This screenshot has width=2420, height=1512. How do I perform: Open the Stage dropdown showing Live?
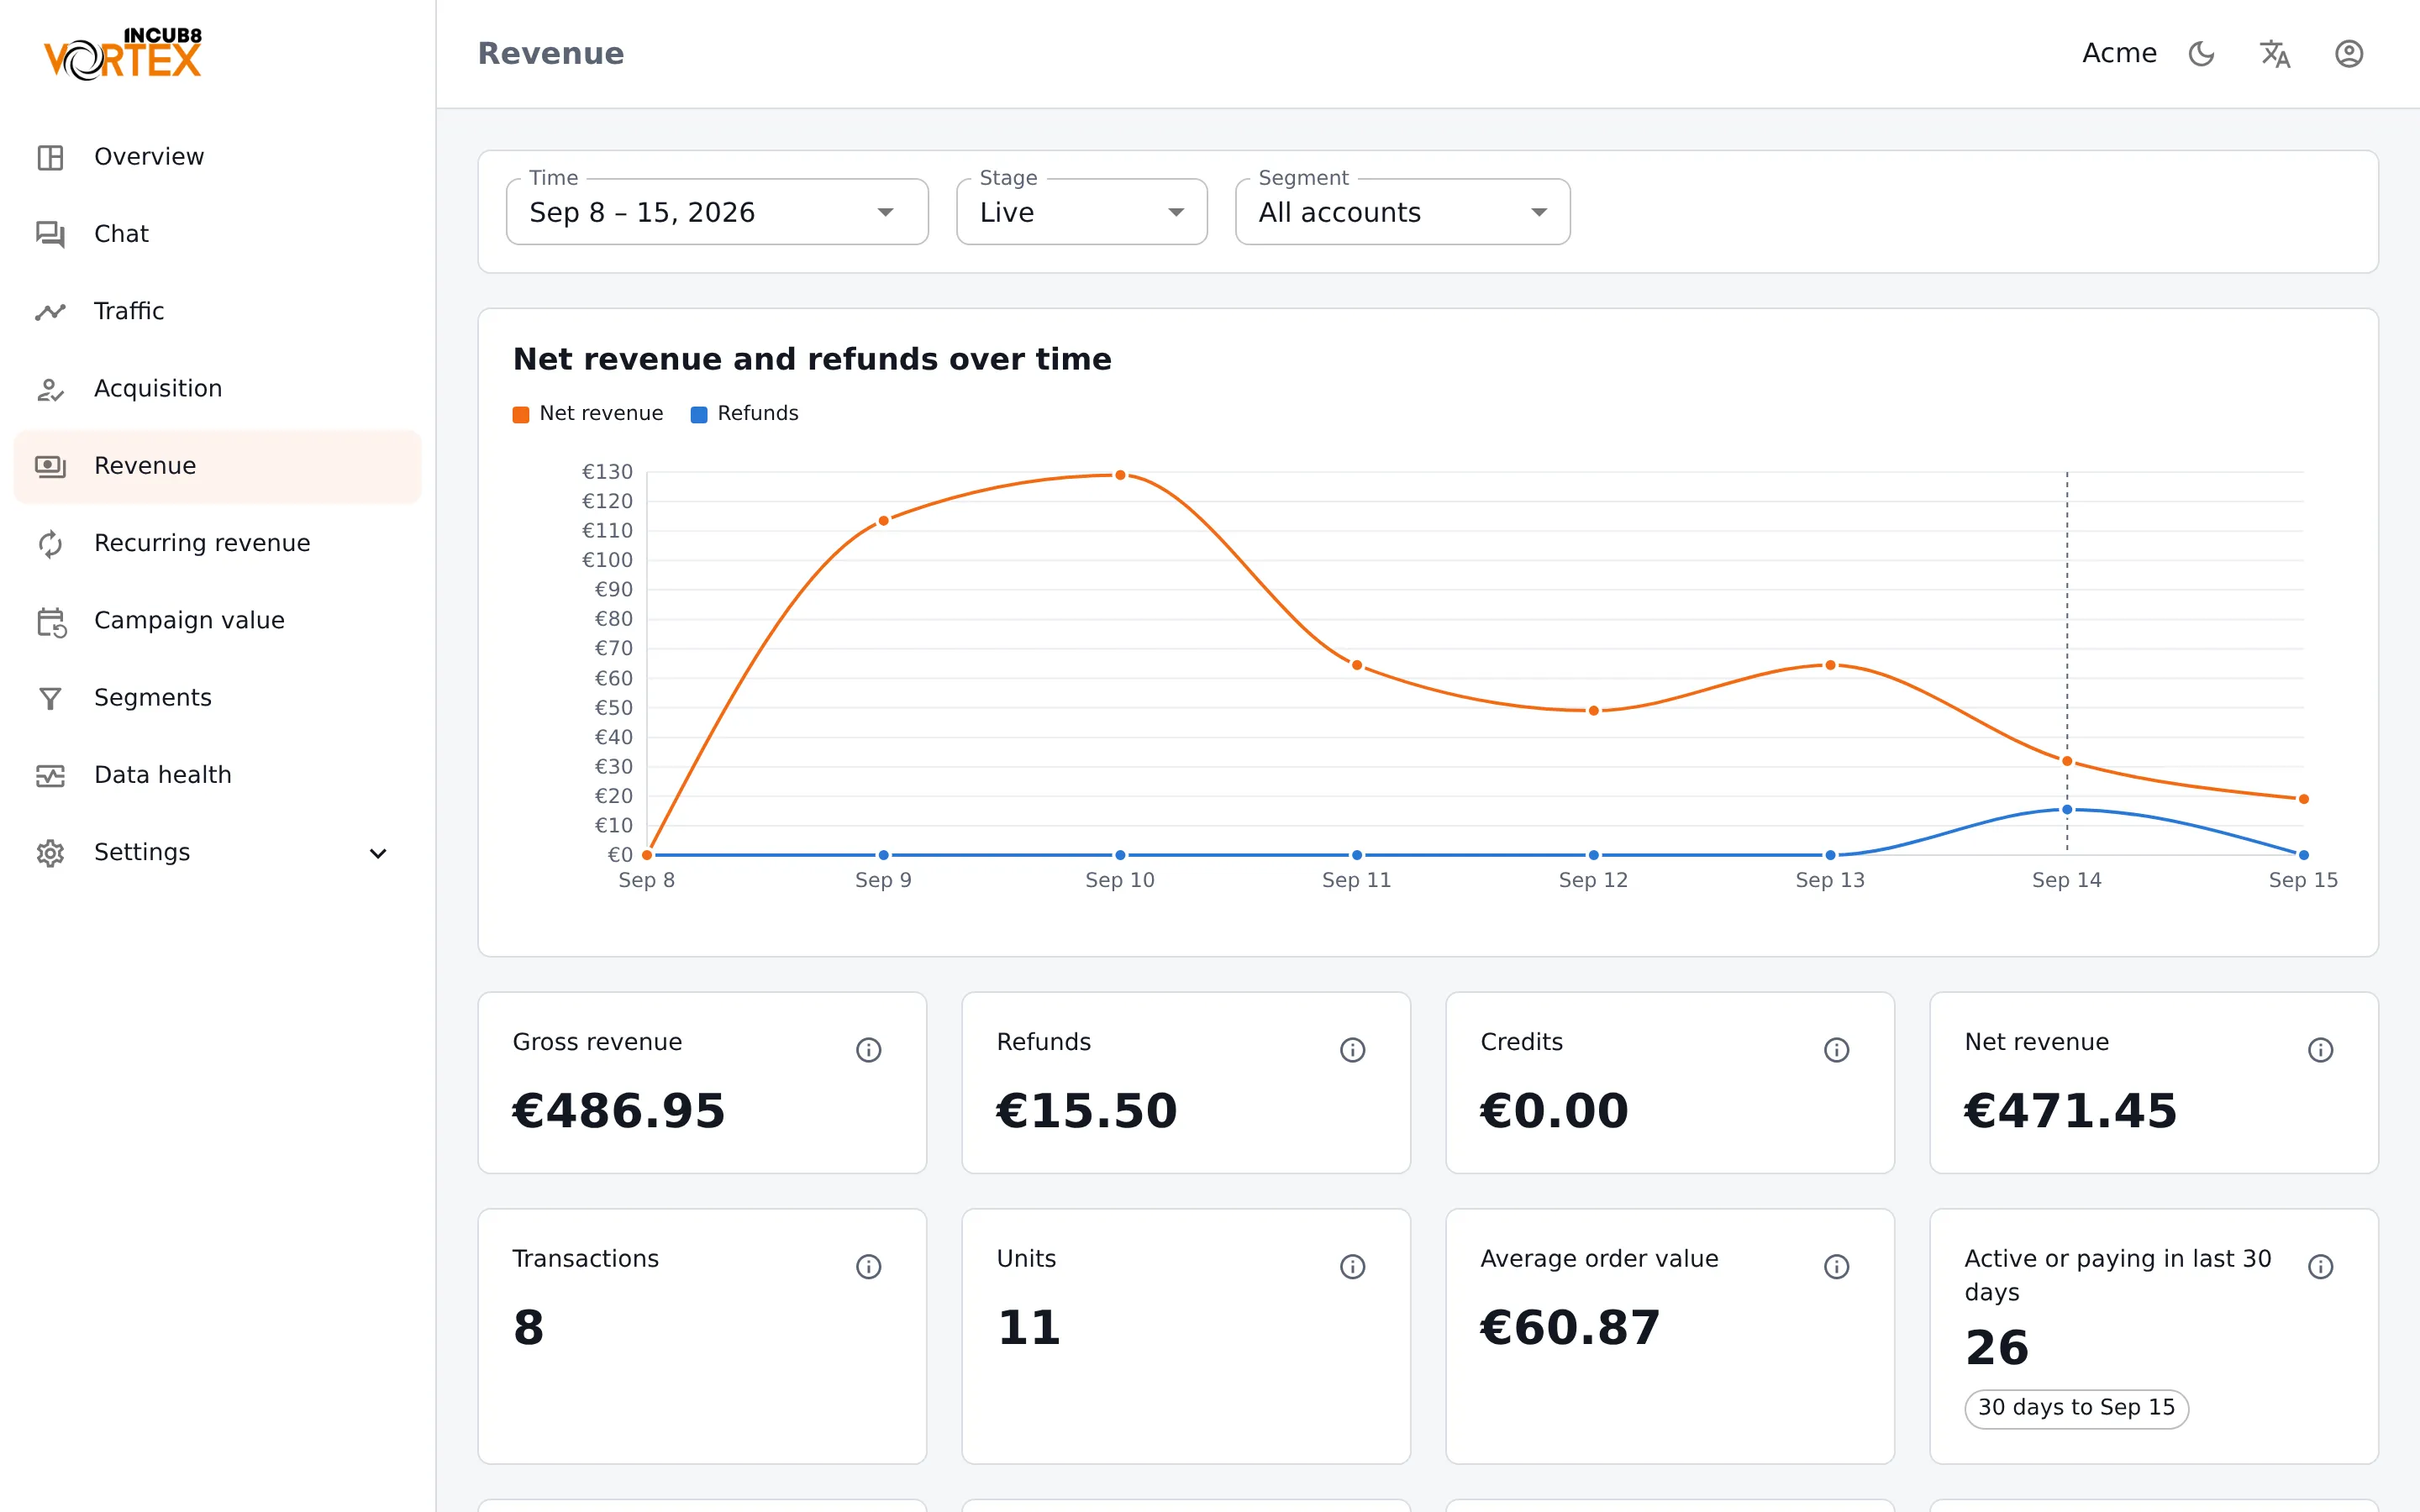1082,212
